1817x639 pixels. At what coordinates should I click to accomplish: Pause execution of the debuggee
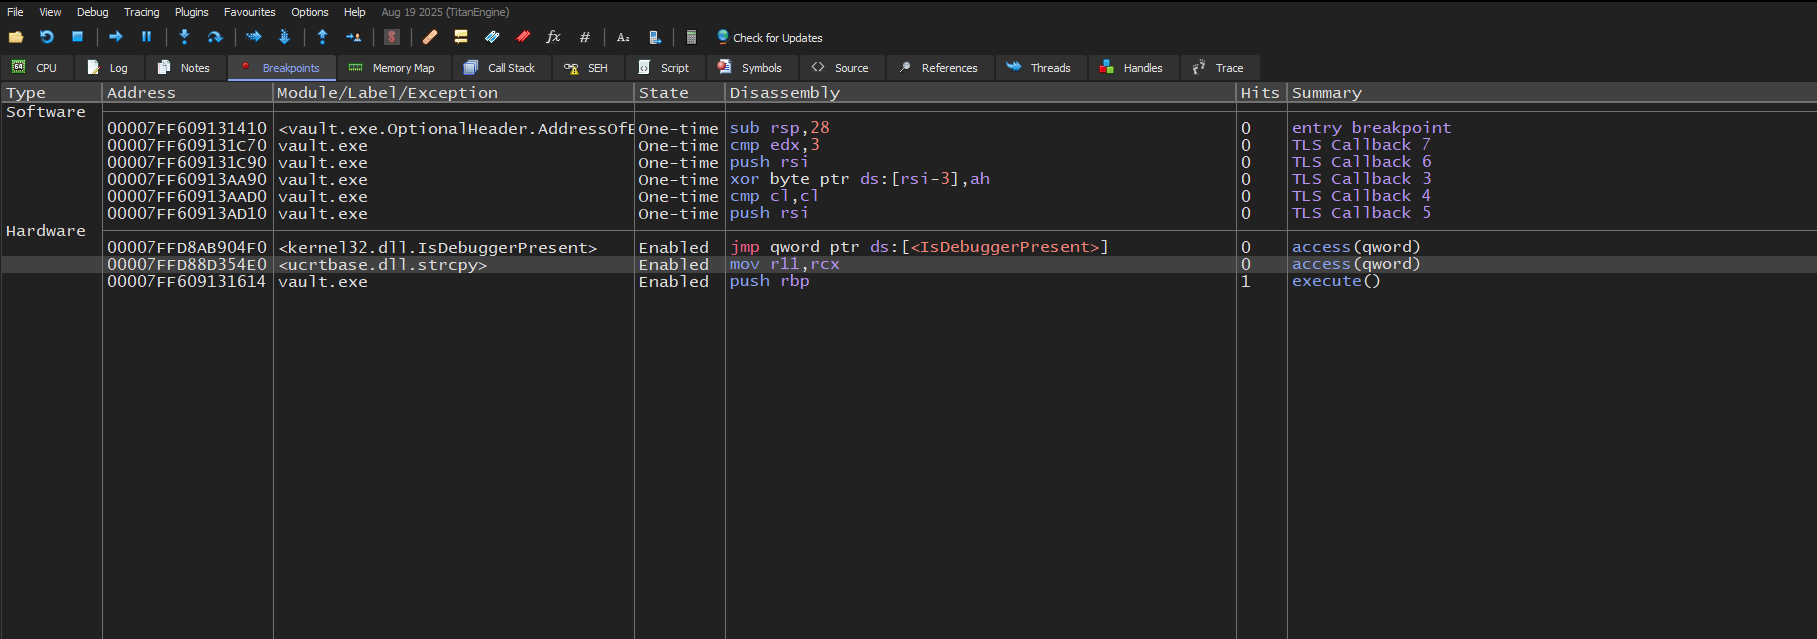click(146, 37)
